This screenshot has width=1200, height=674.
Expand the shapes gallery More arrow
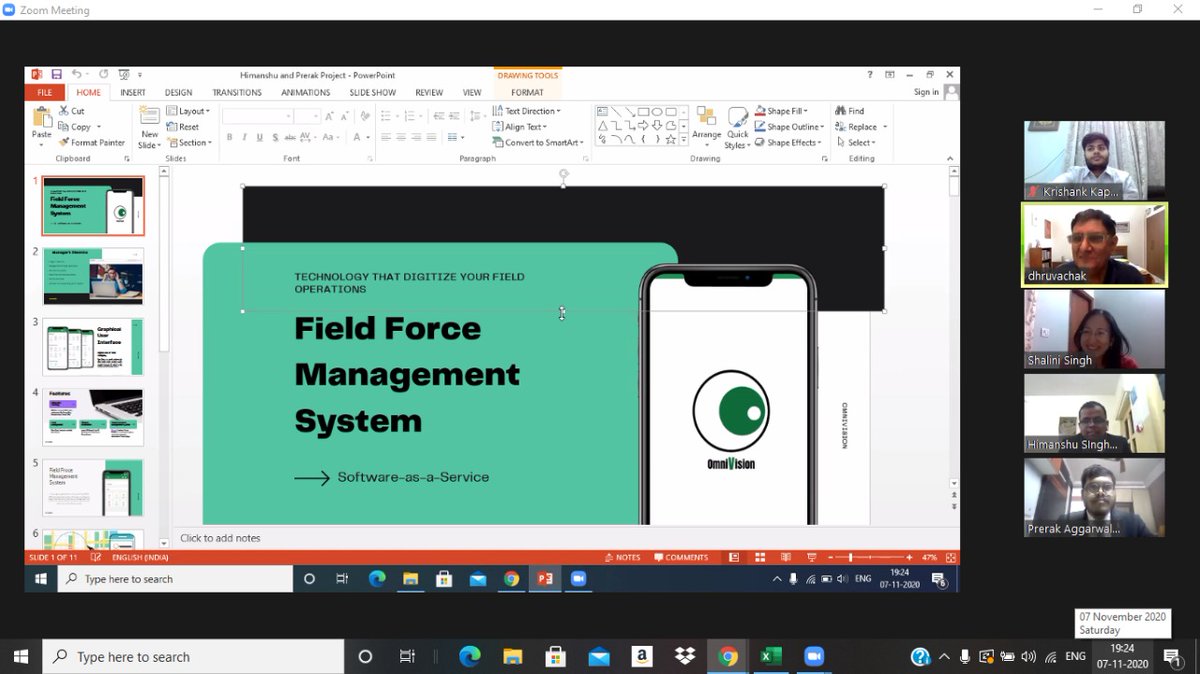686,141
